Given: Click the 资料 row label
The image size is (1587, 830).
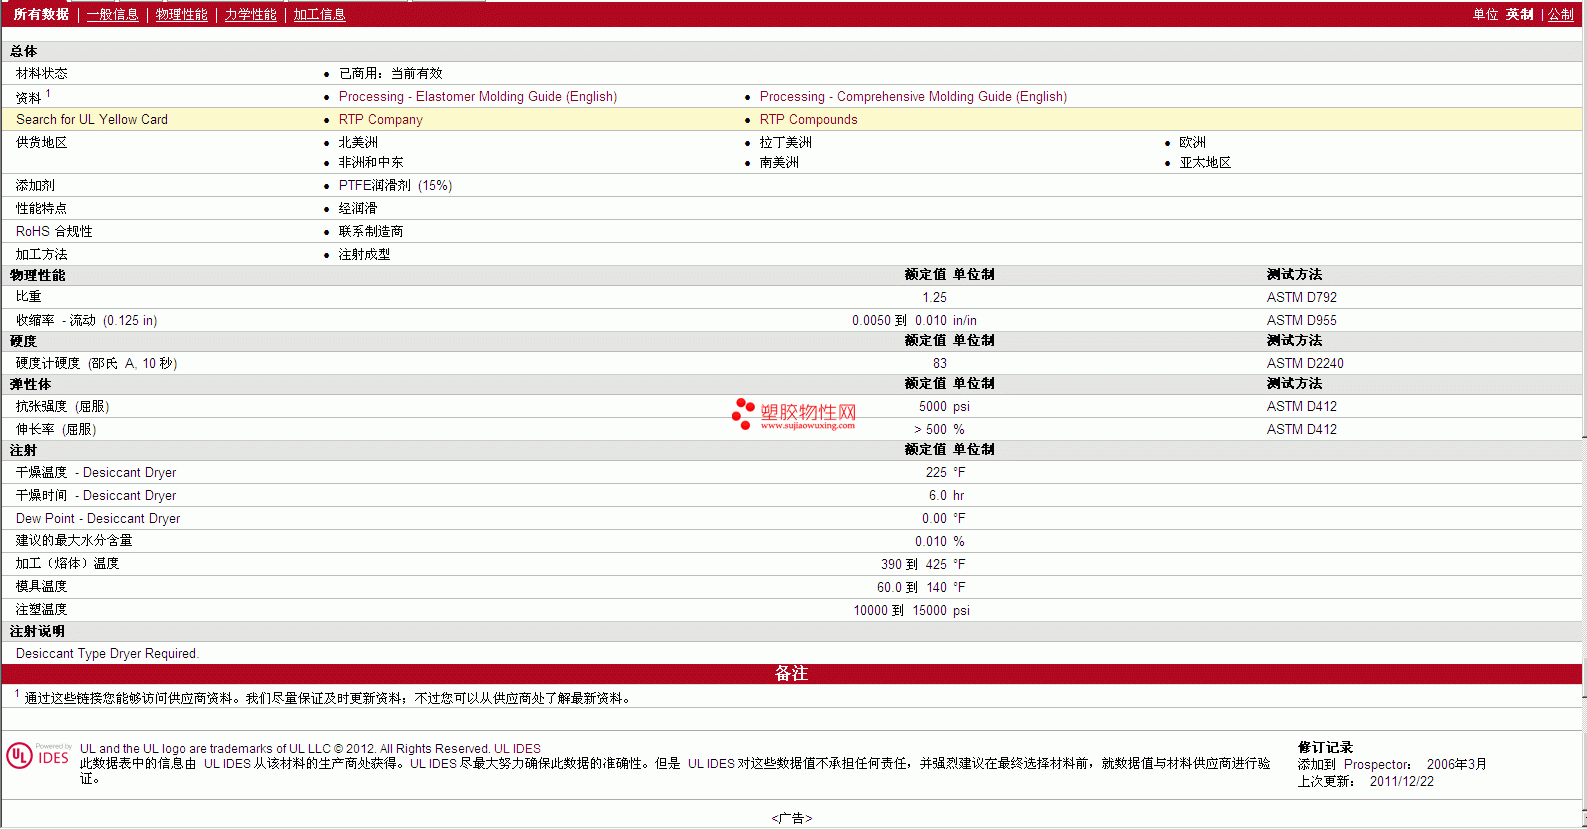Looking at the screenshot, I should 29,97.
